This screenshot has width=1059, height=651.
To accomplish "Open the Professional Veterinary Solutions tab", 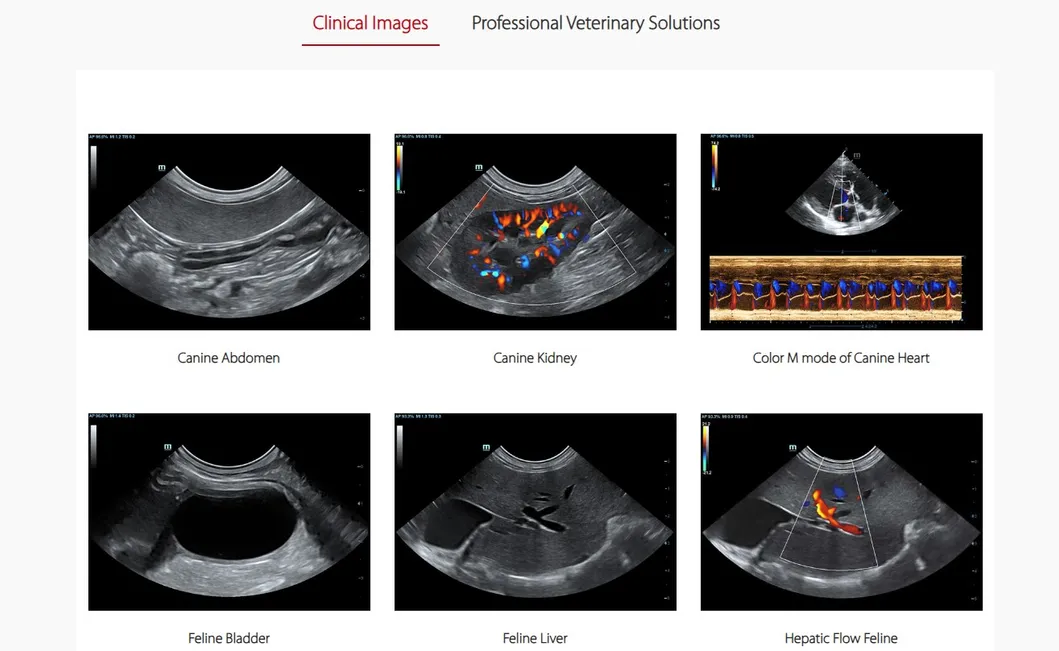I will point(595,22).
